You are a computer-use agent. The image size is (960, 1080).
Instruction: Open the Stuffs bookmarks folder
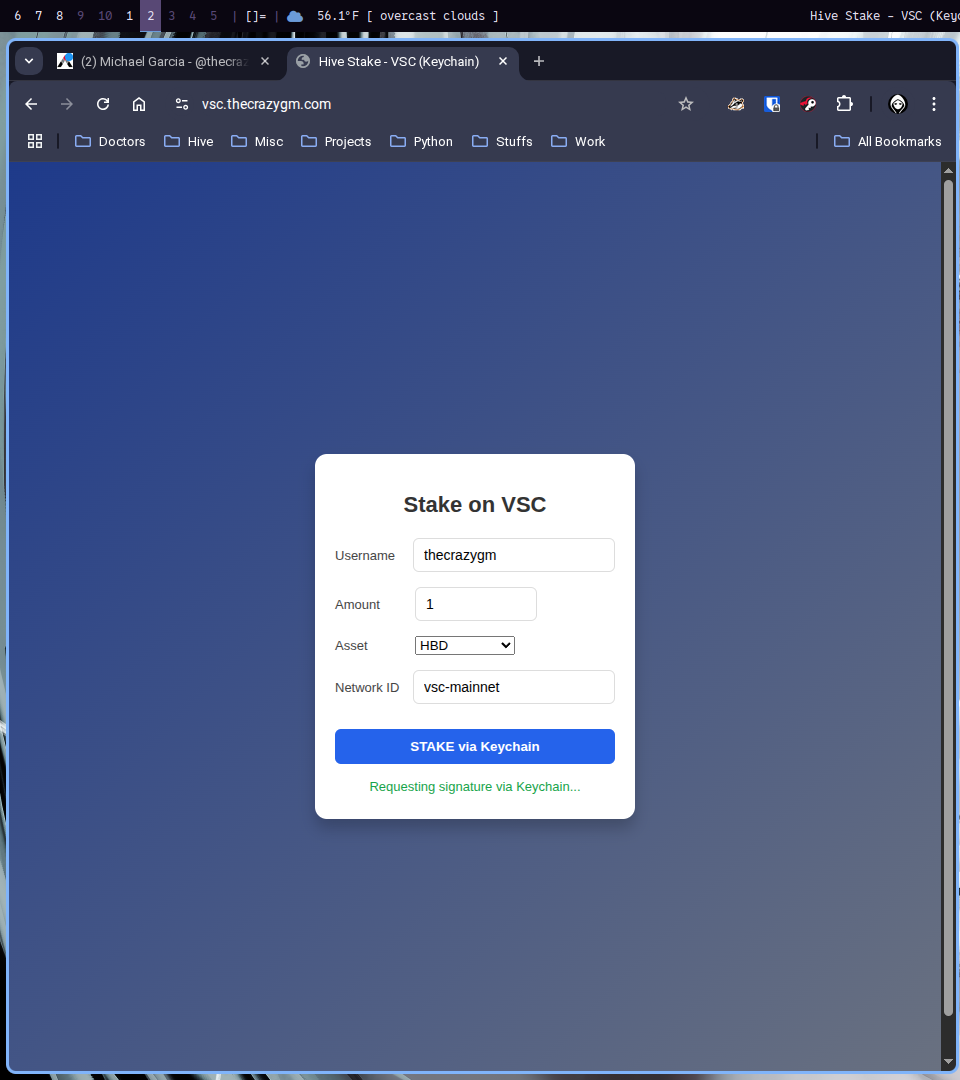[502, 141]
